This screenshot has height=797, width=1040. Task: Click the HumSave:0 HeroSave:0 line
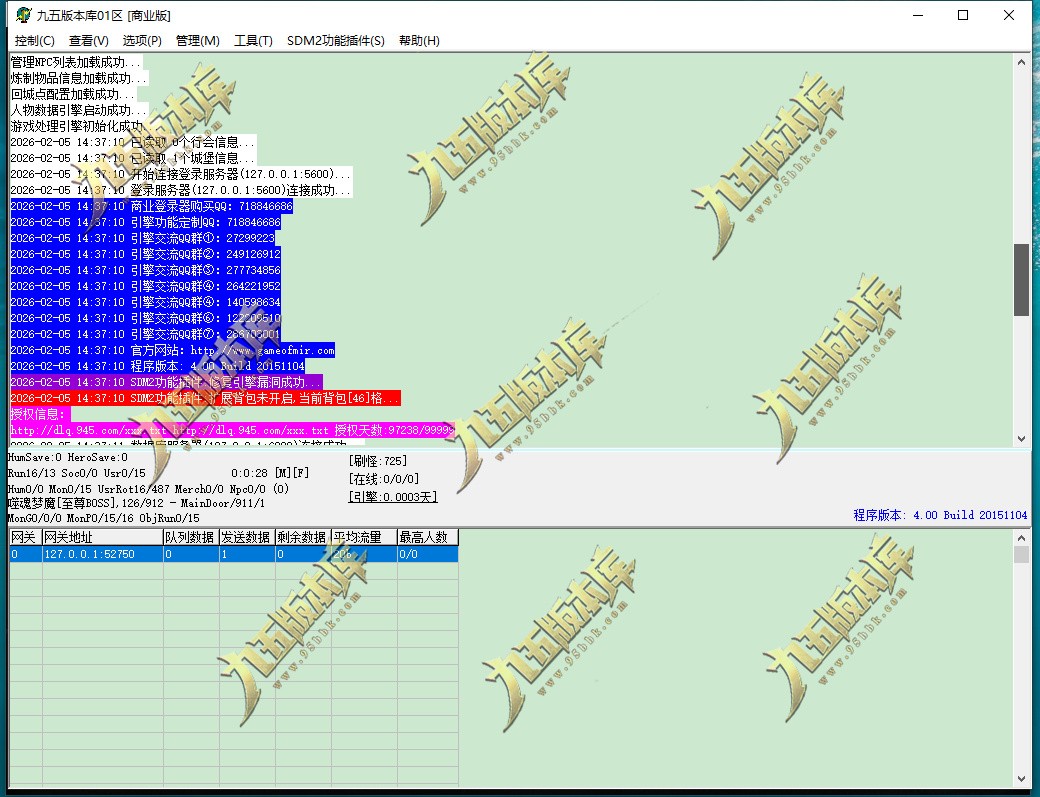(x=68, y=458)
